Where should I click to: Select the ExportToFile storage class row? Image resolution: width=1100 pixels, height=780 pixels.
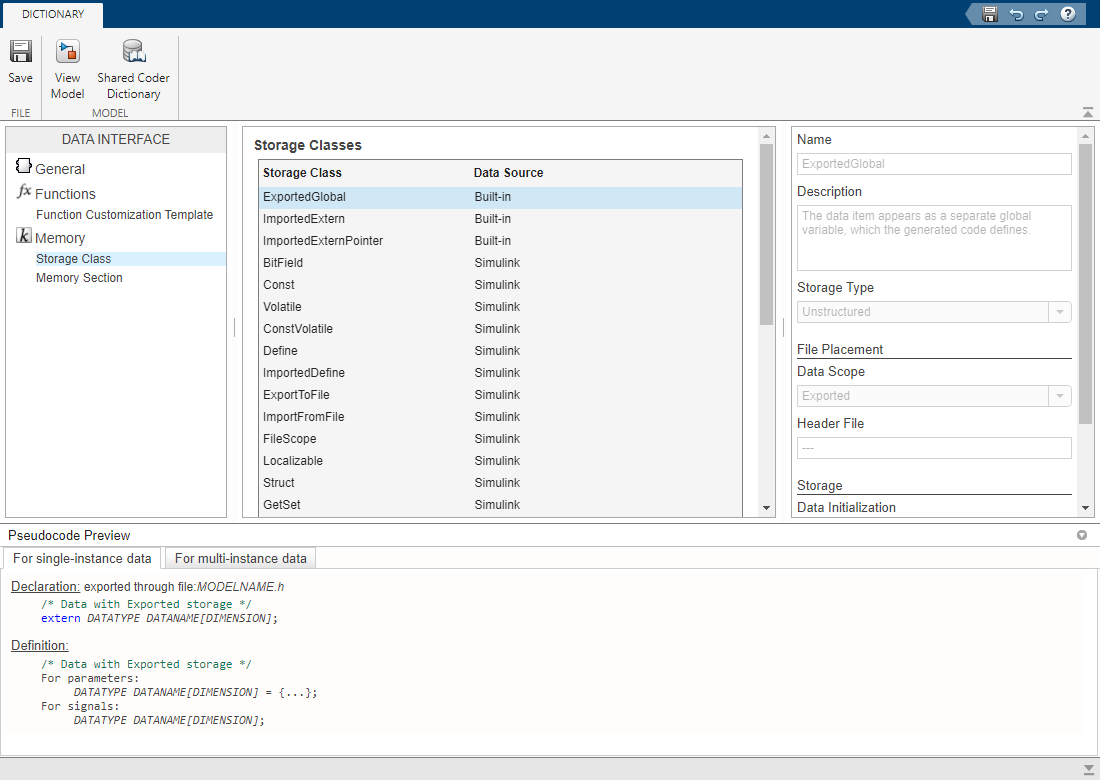coord(296,395)
